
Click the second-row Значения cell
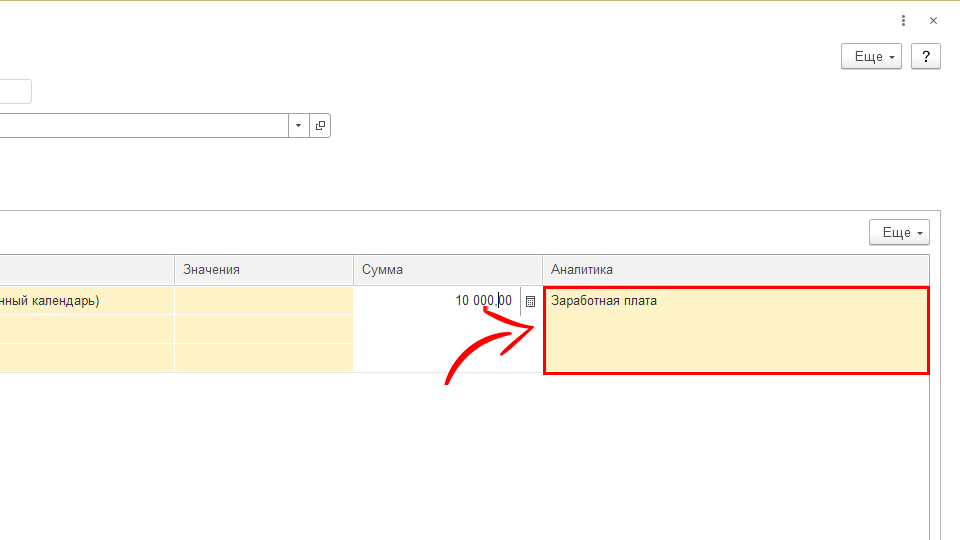[x=263, y=329]
